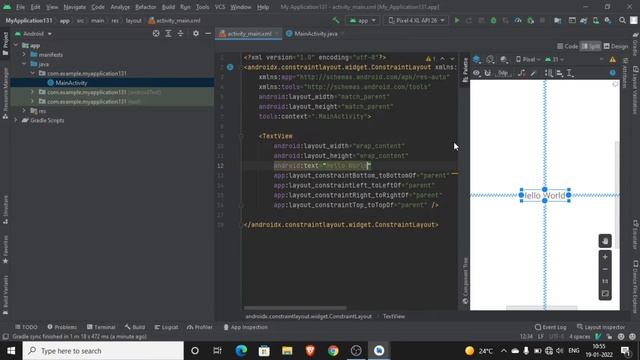Open the Problems tool window

point(62,327)
